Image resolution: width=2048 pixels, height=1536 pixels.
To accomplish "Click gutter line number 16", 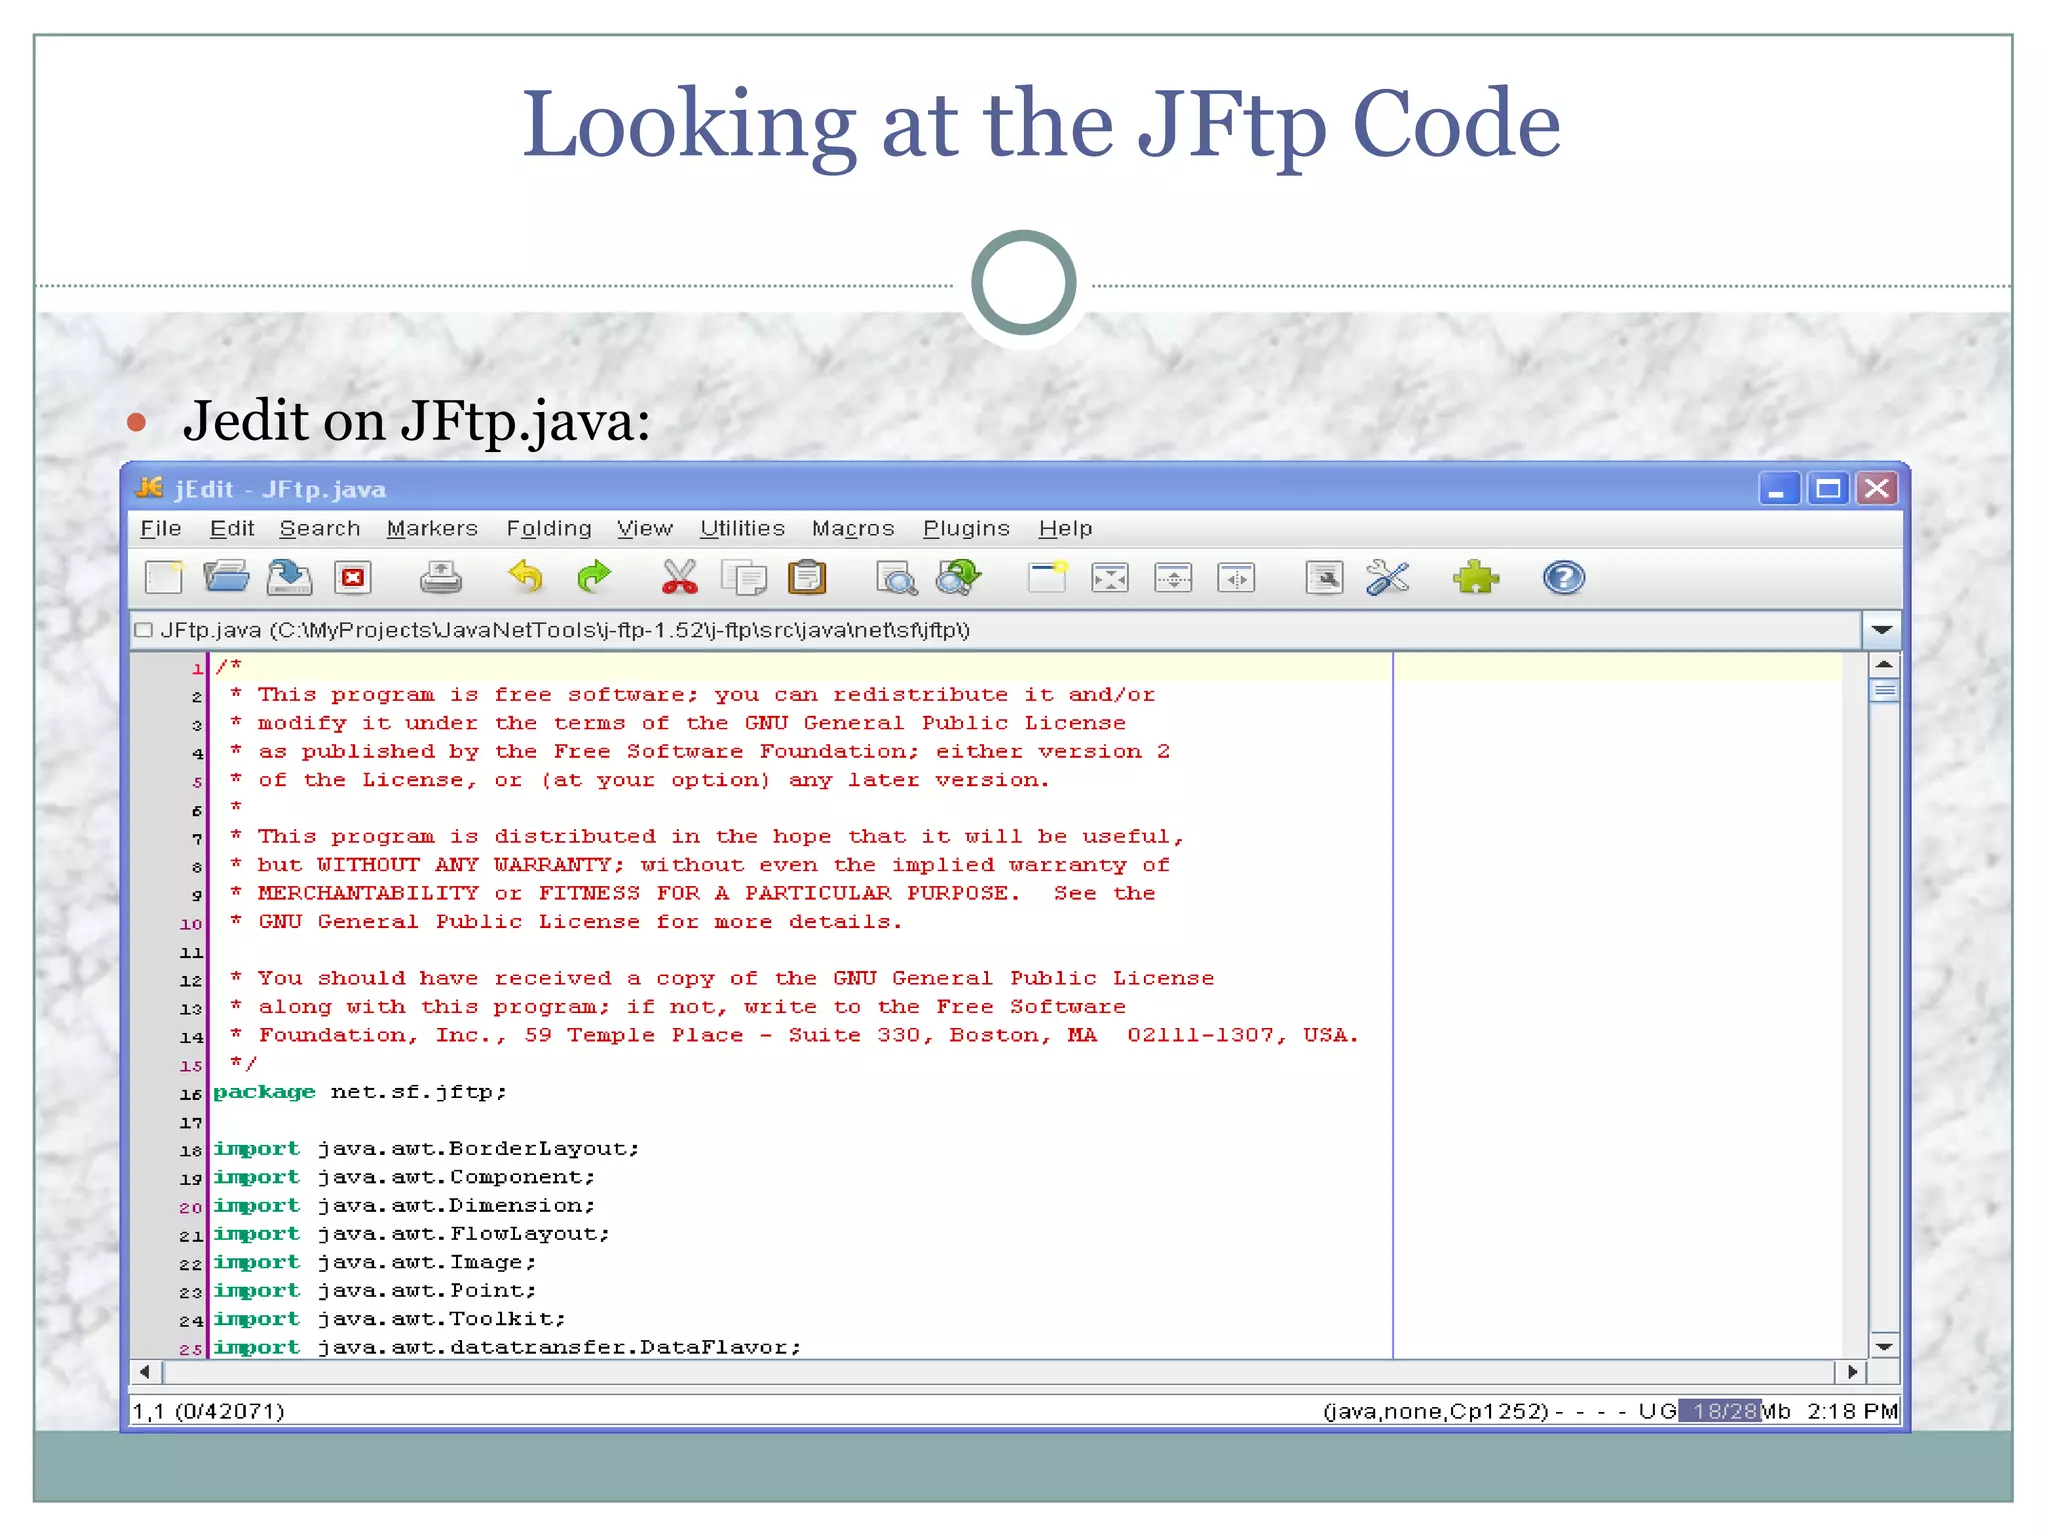I will 191,1094.
